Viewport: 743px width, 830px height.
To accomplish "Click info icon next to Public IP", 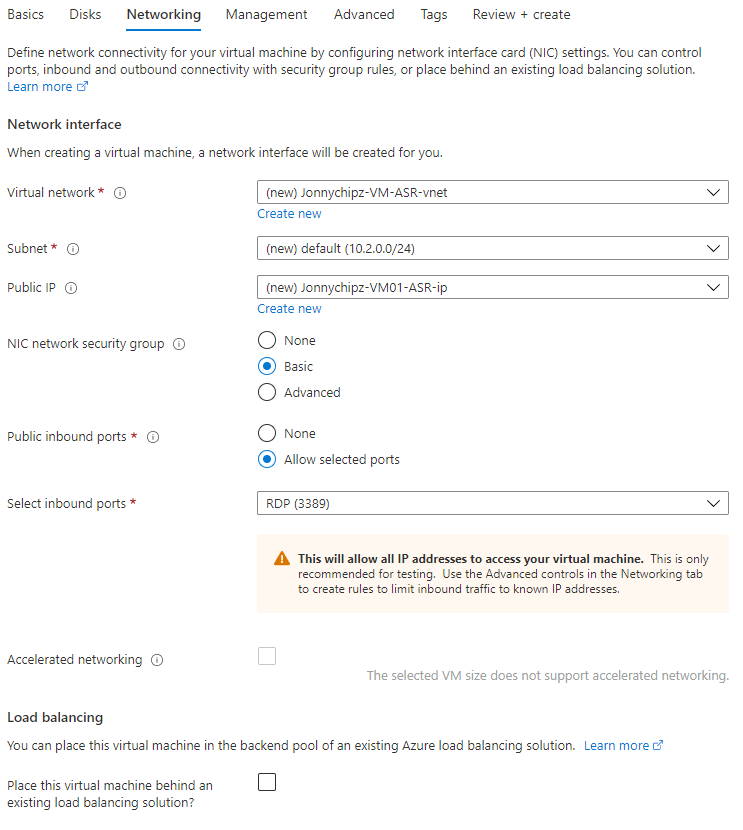I will click(71, 288).
